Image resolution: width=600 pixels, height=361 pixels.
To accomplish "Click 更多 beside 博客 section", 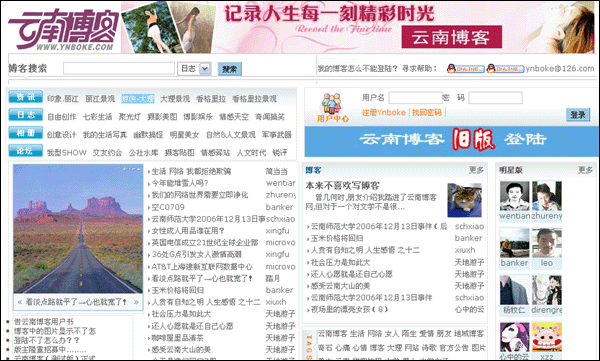I will pyautogui.click(x=476, y=170).
